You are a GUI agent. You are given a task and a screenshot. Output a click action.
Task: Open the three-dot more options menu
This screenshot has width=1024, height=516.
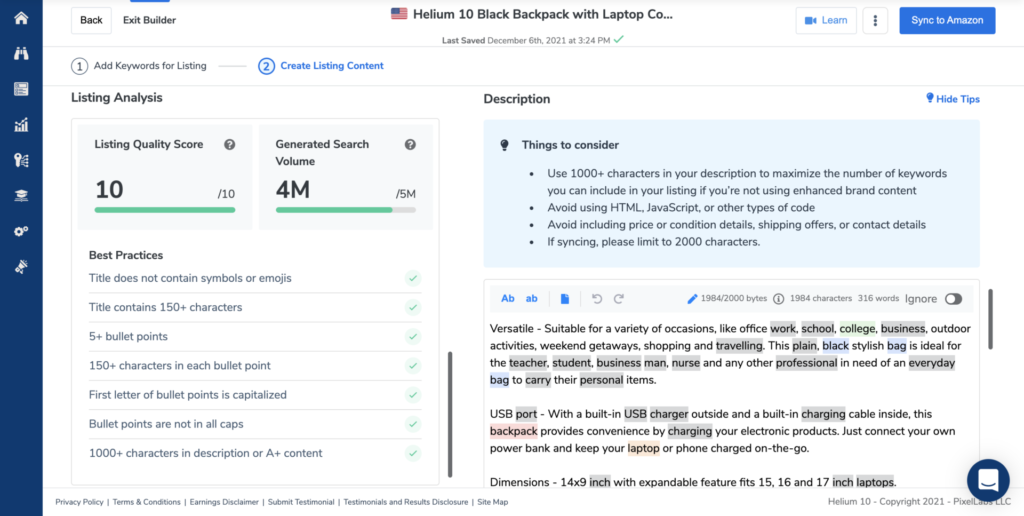(x=875, y=20)
